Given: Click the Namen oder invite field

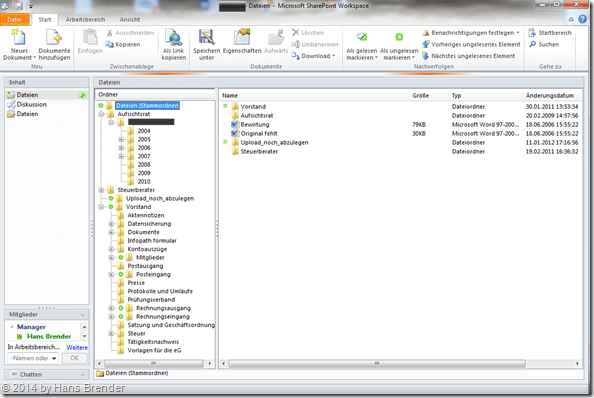Looking at the screenshot, I should [x=33, y=358].
